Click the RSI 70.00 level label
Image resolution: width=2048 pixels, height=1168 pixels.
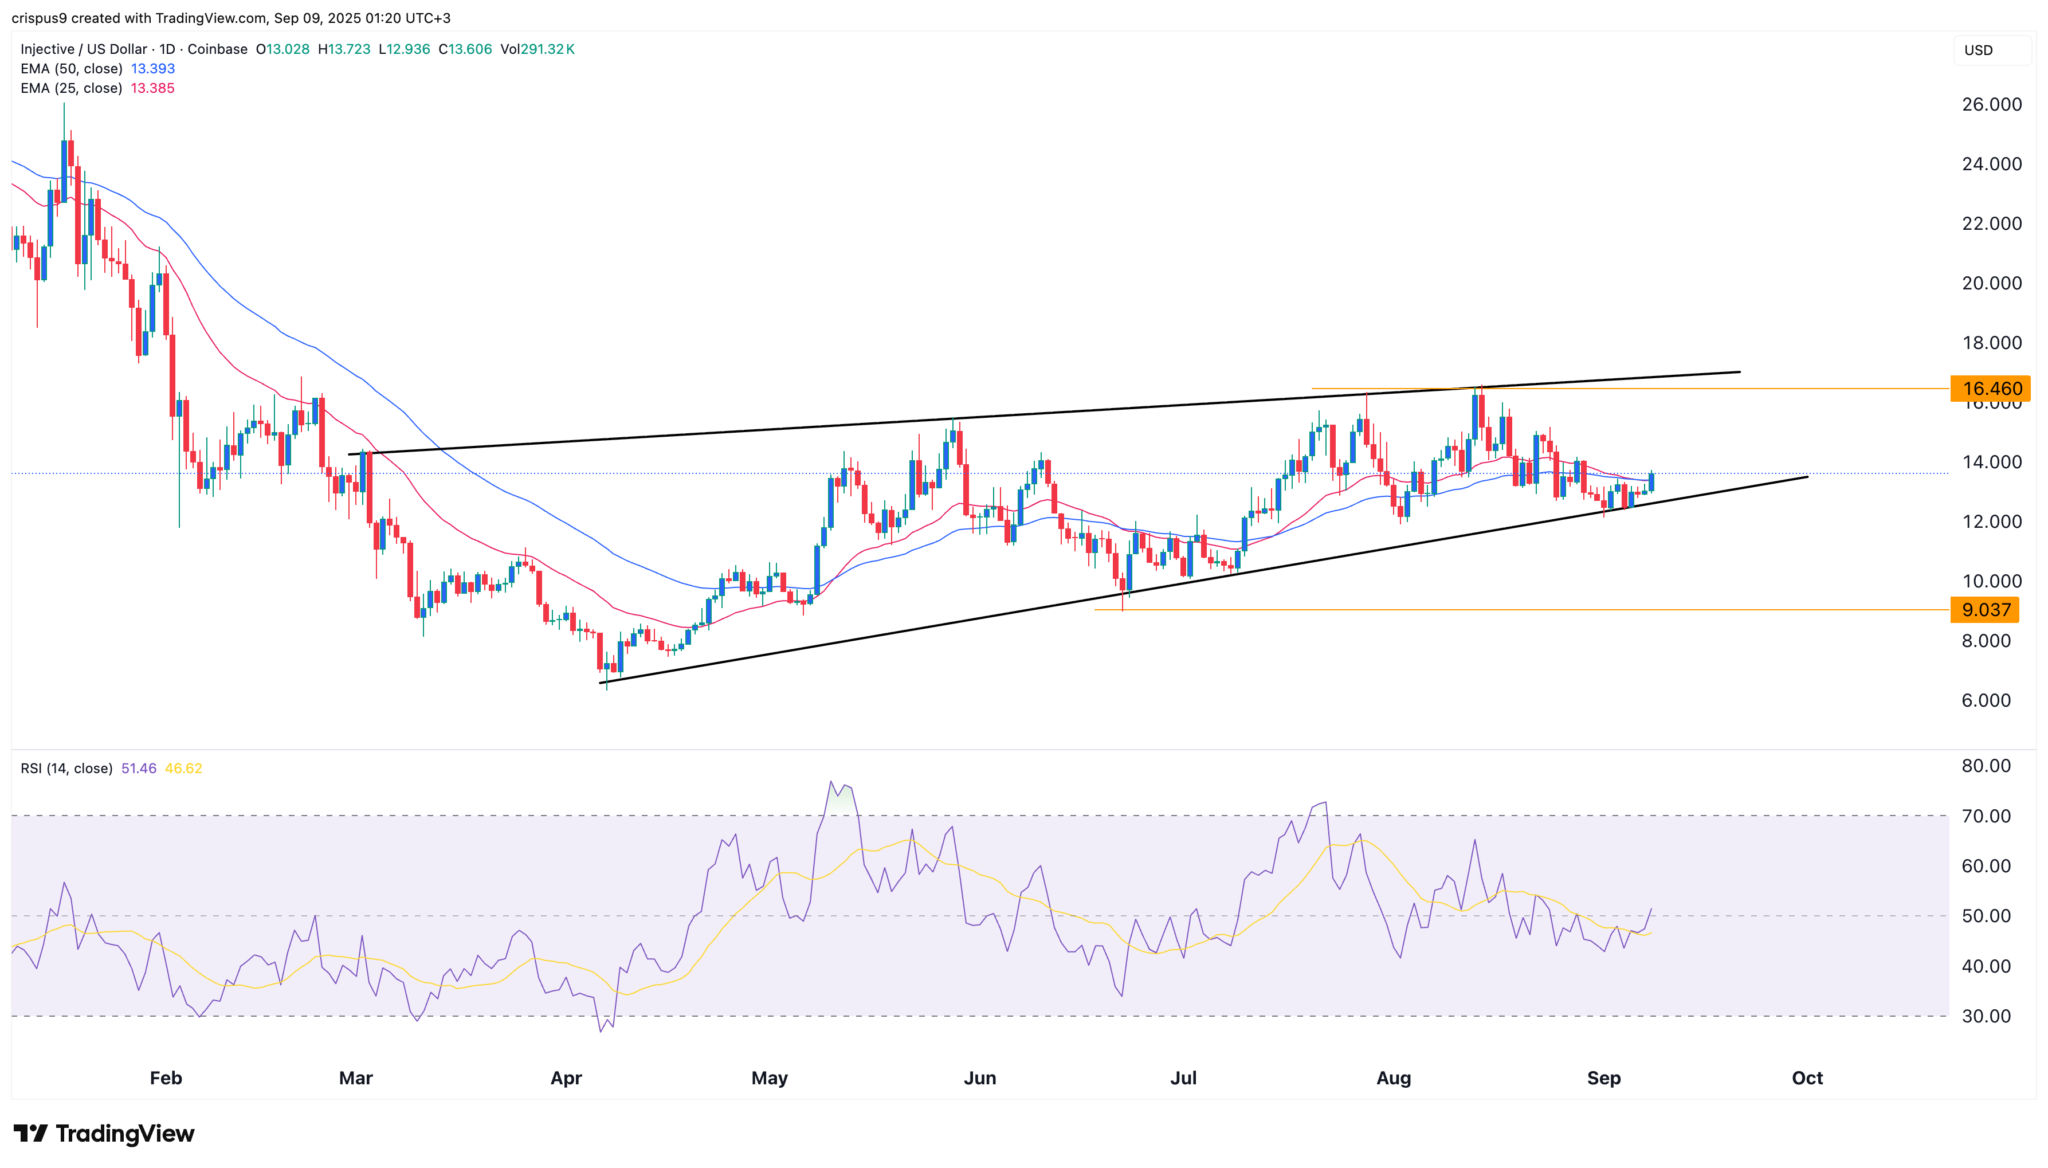point(1986,816)
